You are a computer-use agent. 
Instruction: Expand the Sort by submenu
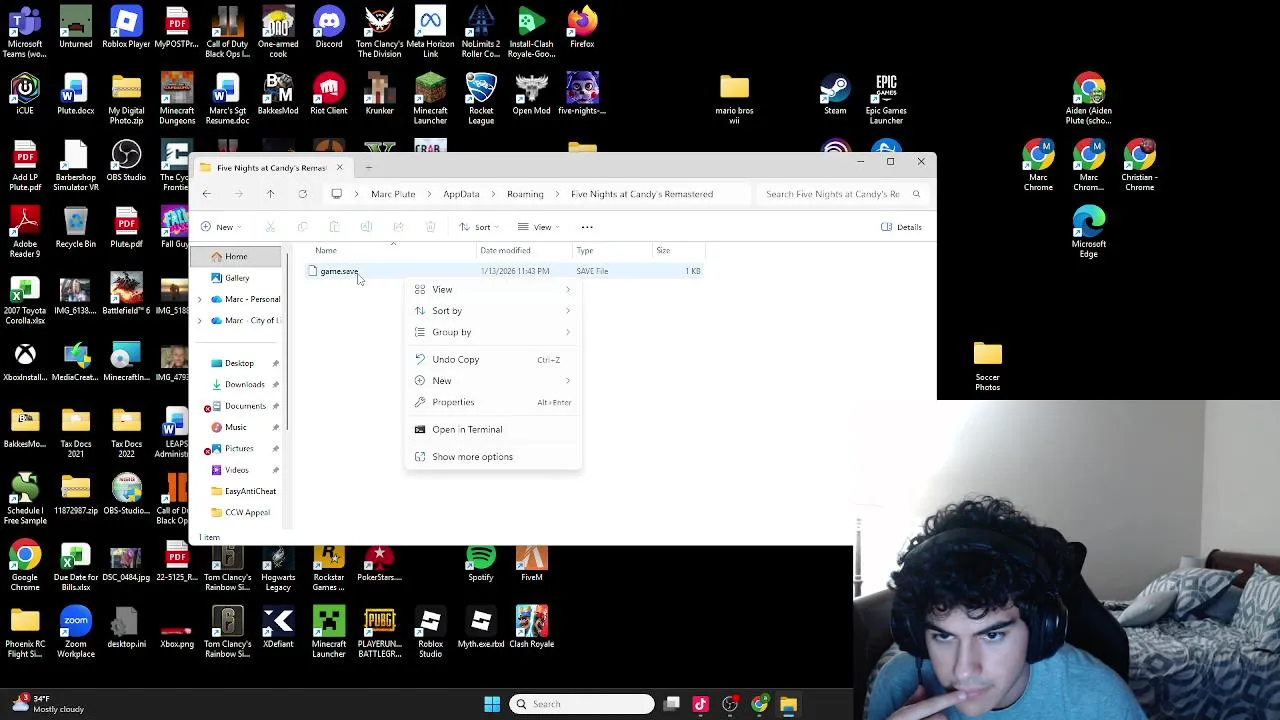[x=493, y=311]
